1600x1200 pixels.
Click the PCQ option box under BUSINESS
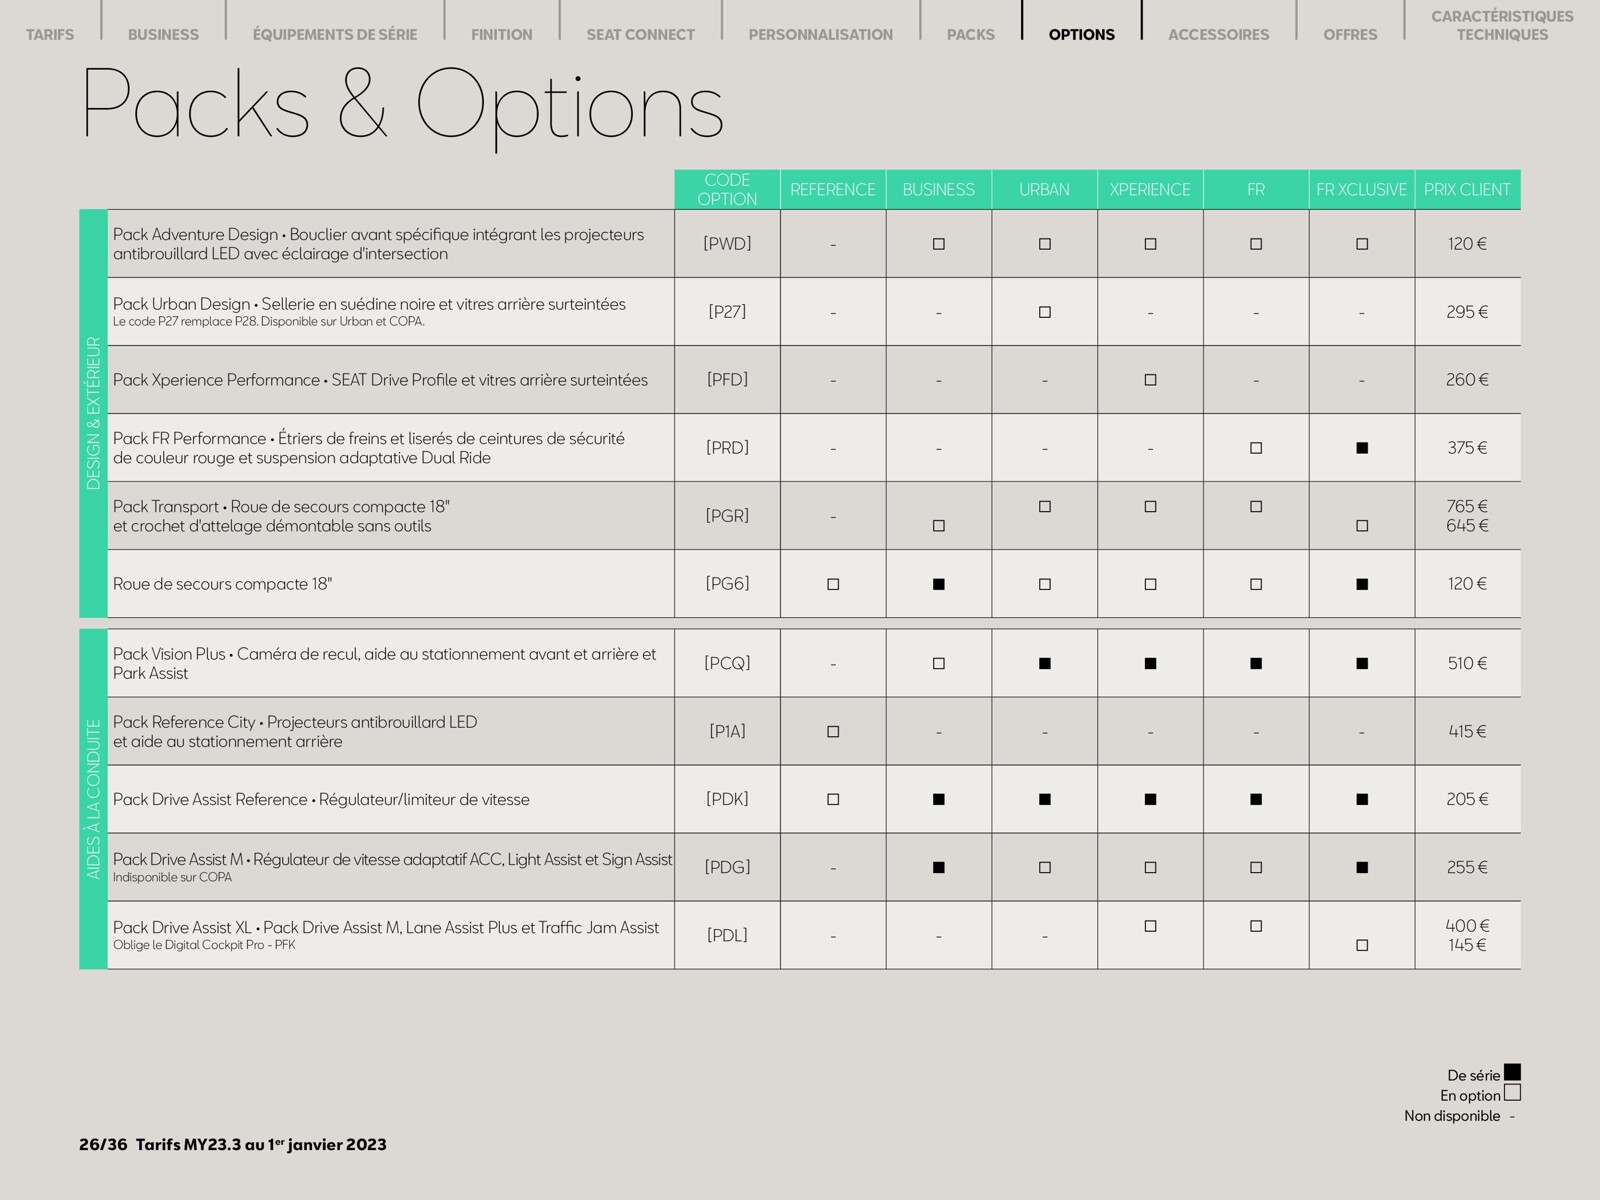pyautogui.click(x=939, y=663)
